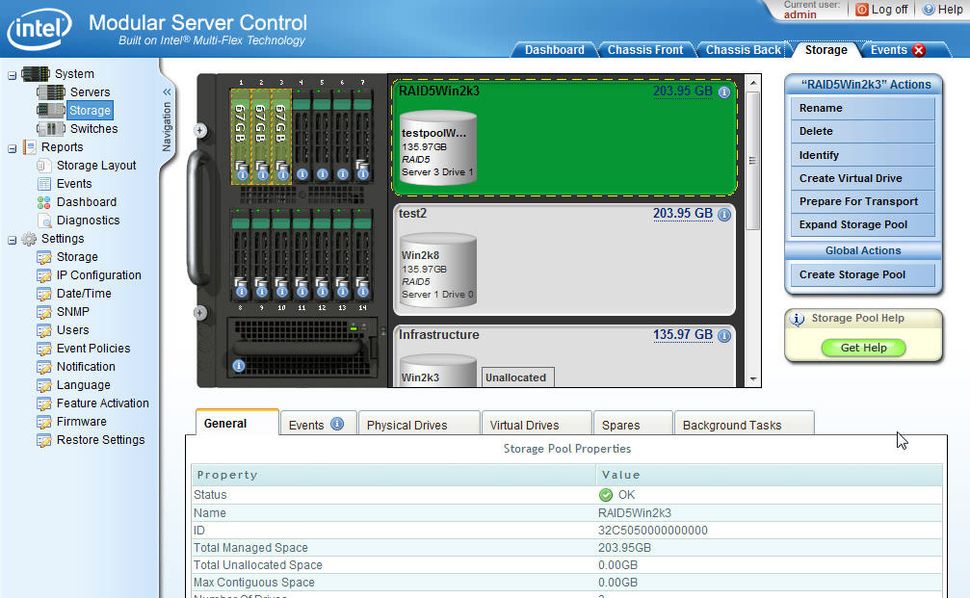Click Identify action
The image size is (970, 598).
click(x=862, y=155)
